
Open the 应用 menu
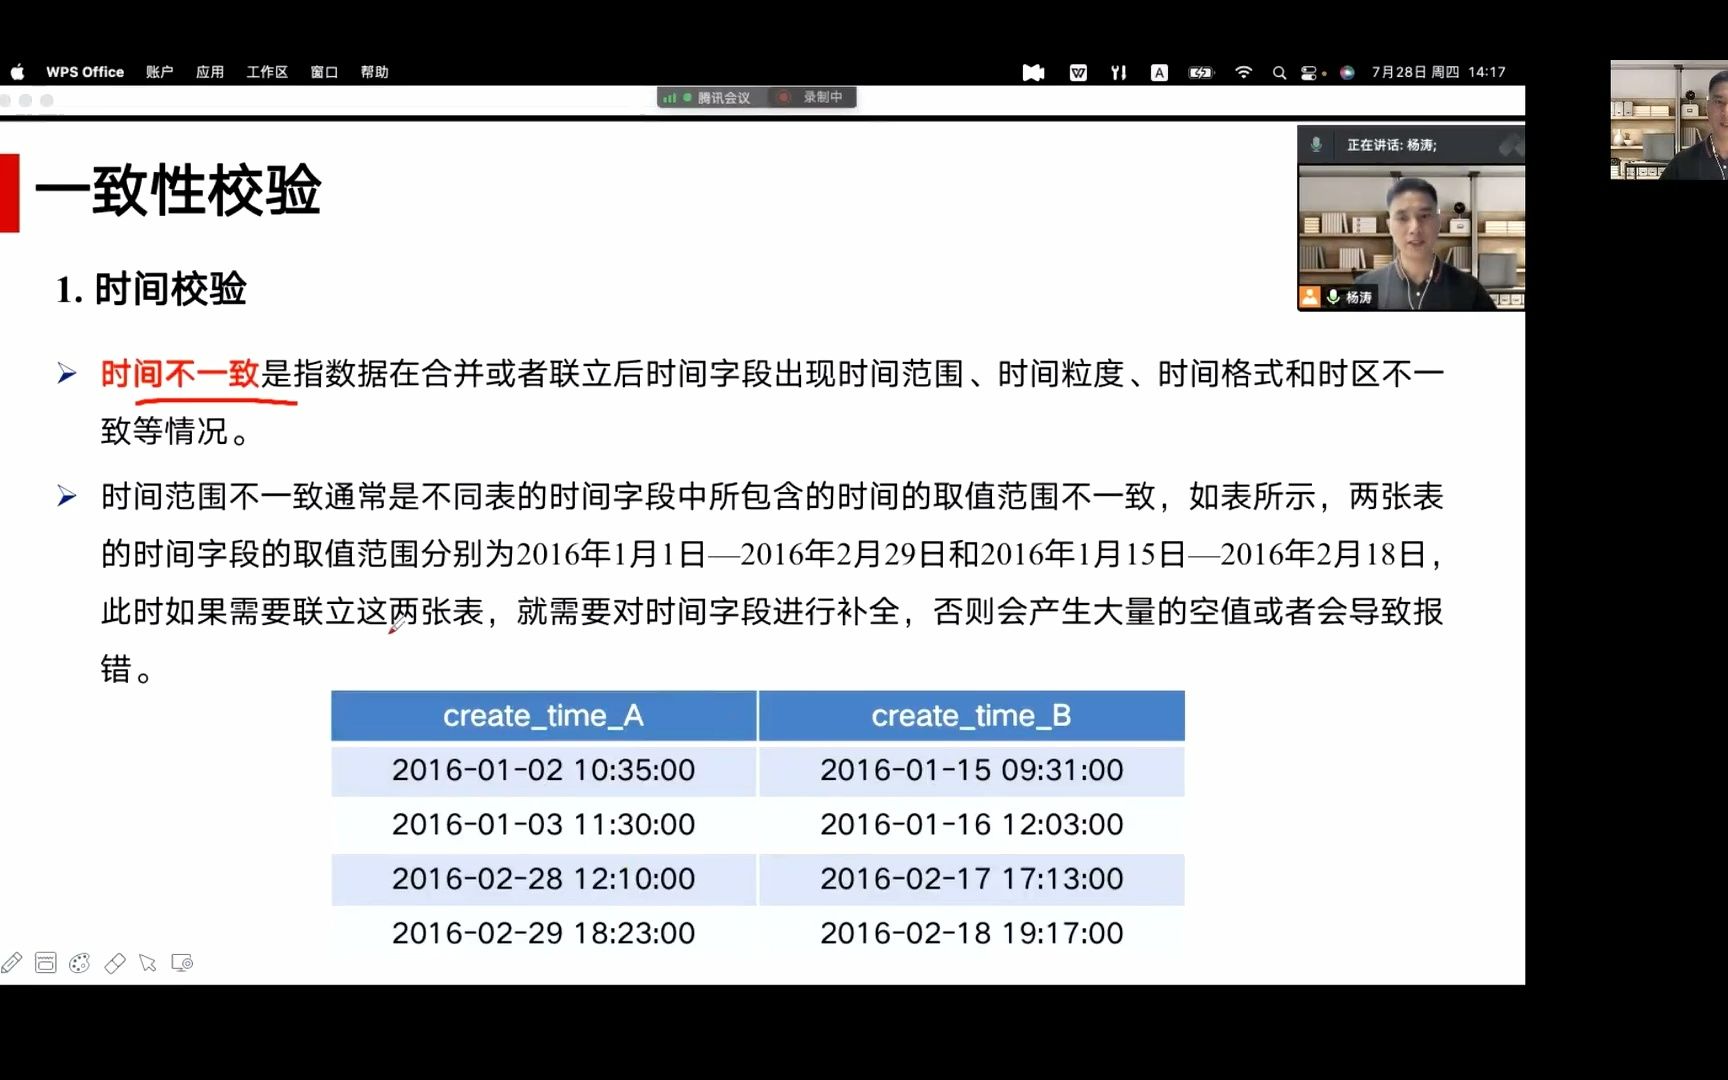tap(210, 72)
